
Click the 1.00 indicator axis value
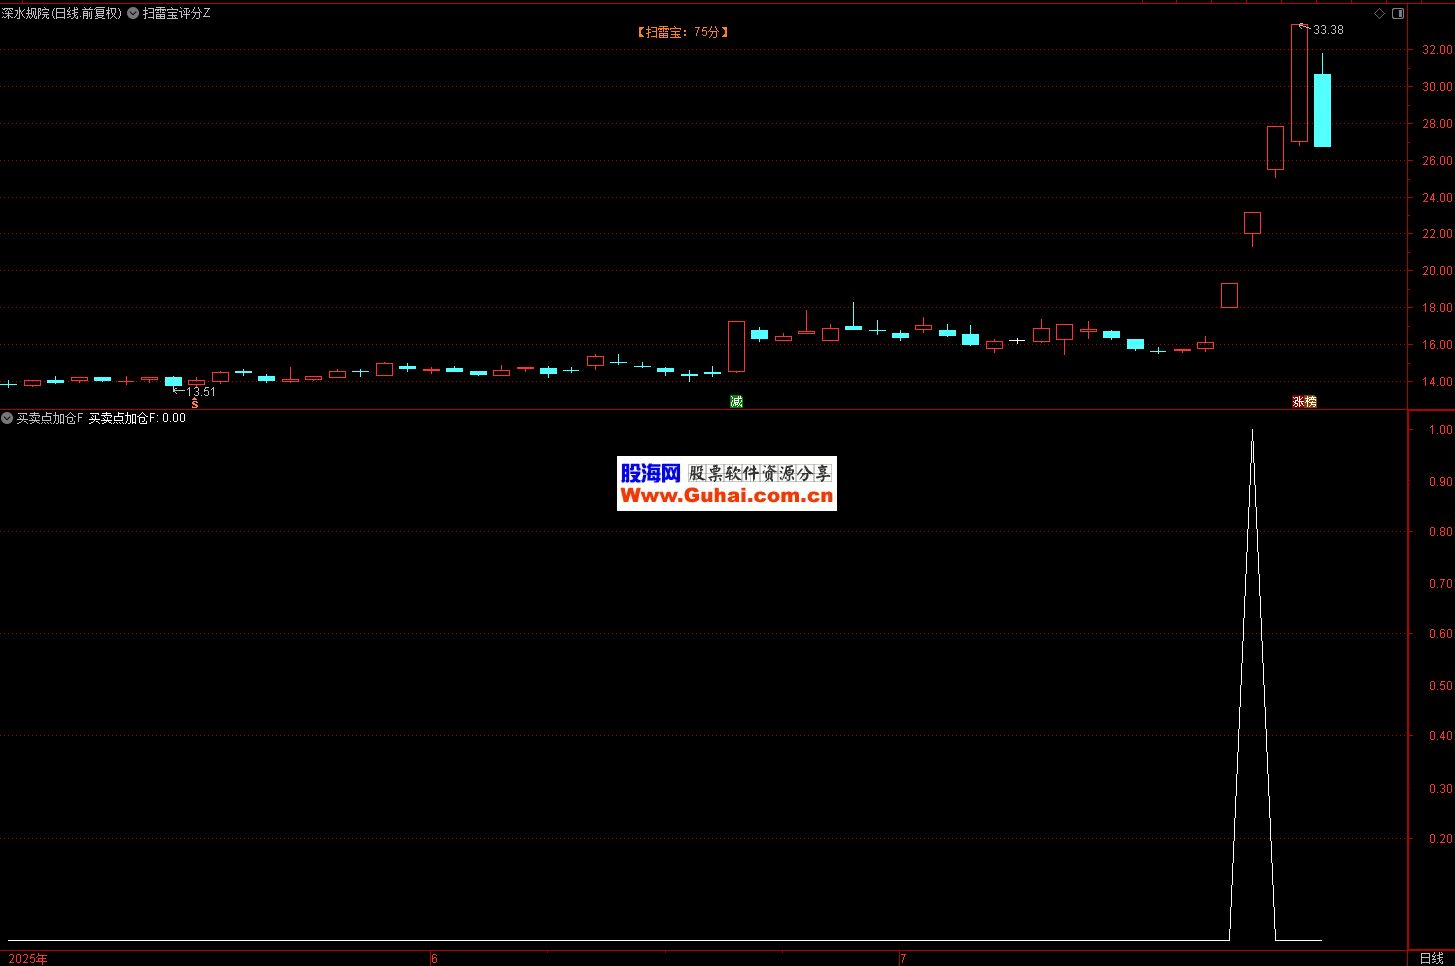point(1440,430)
